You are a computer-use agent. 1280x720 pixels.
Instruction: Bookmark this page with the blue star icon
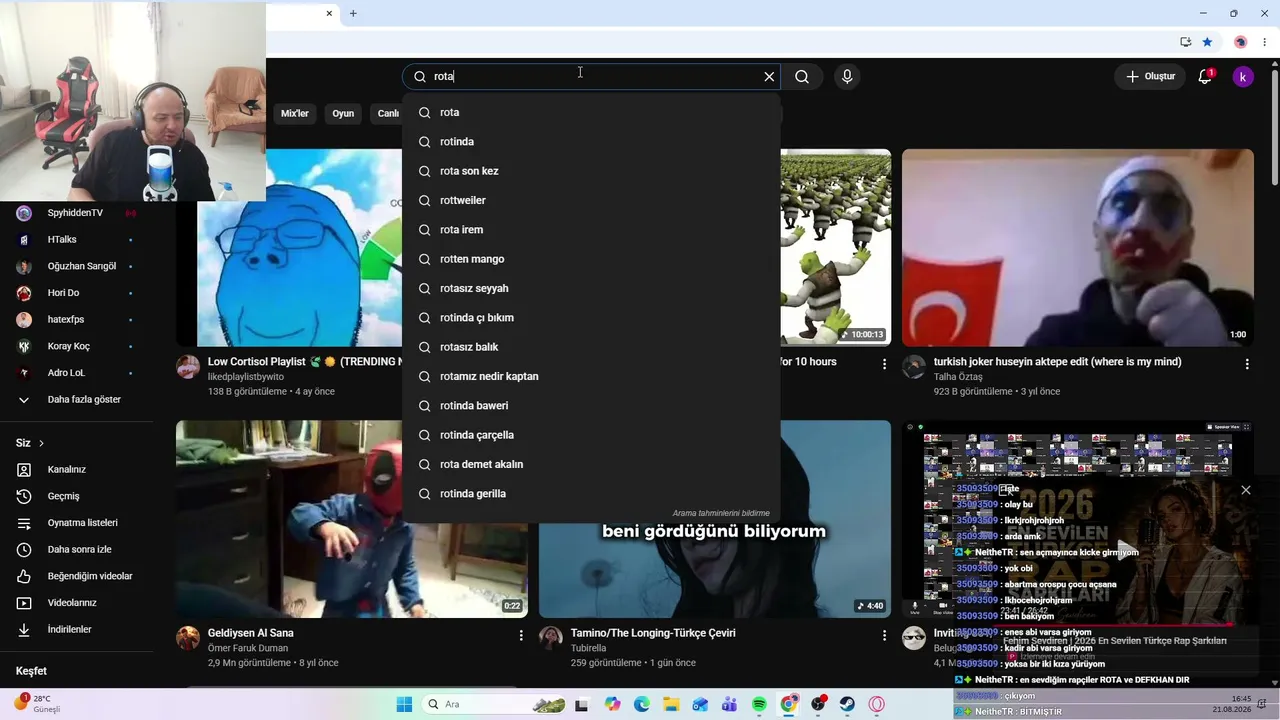[1207, 42]
